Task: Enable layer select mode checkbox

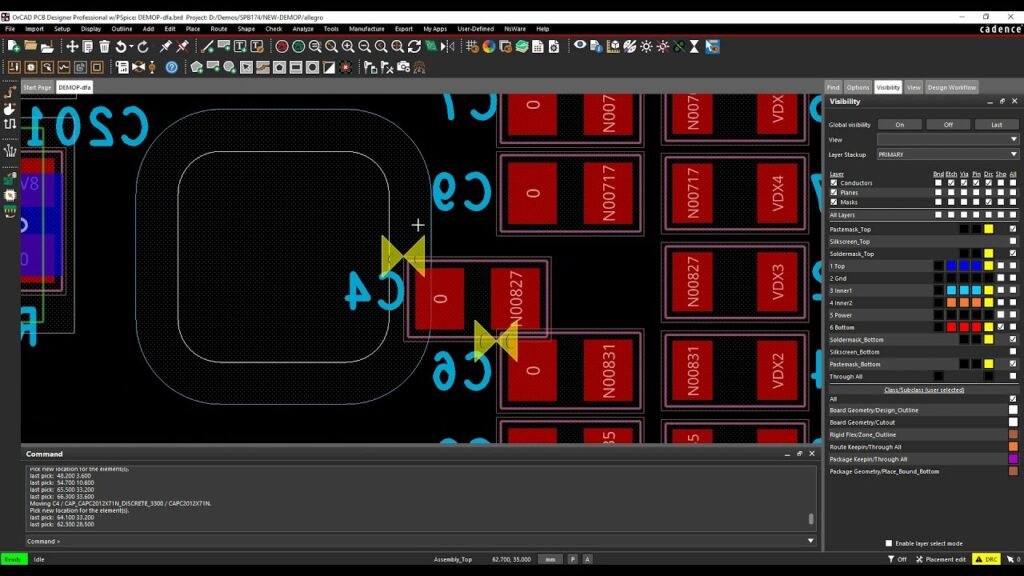Action: [x=889, y=543]
